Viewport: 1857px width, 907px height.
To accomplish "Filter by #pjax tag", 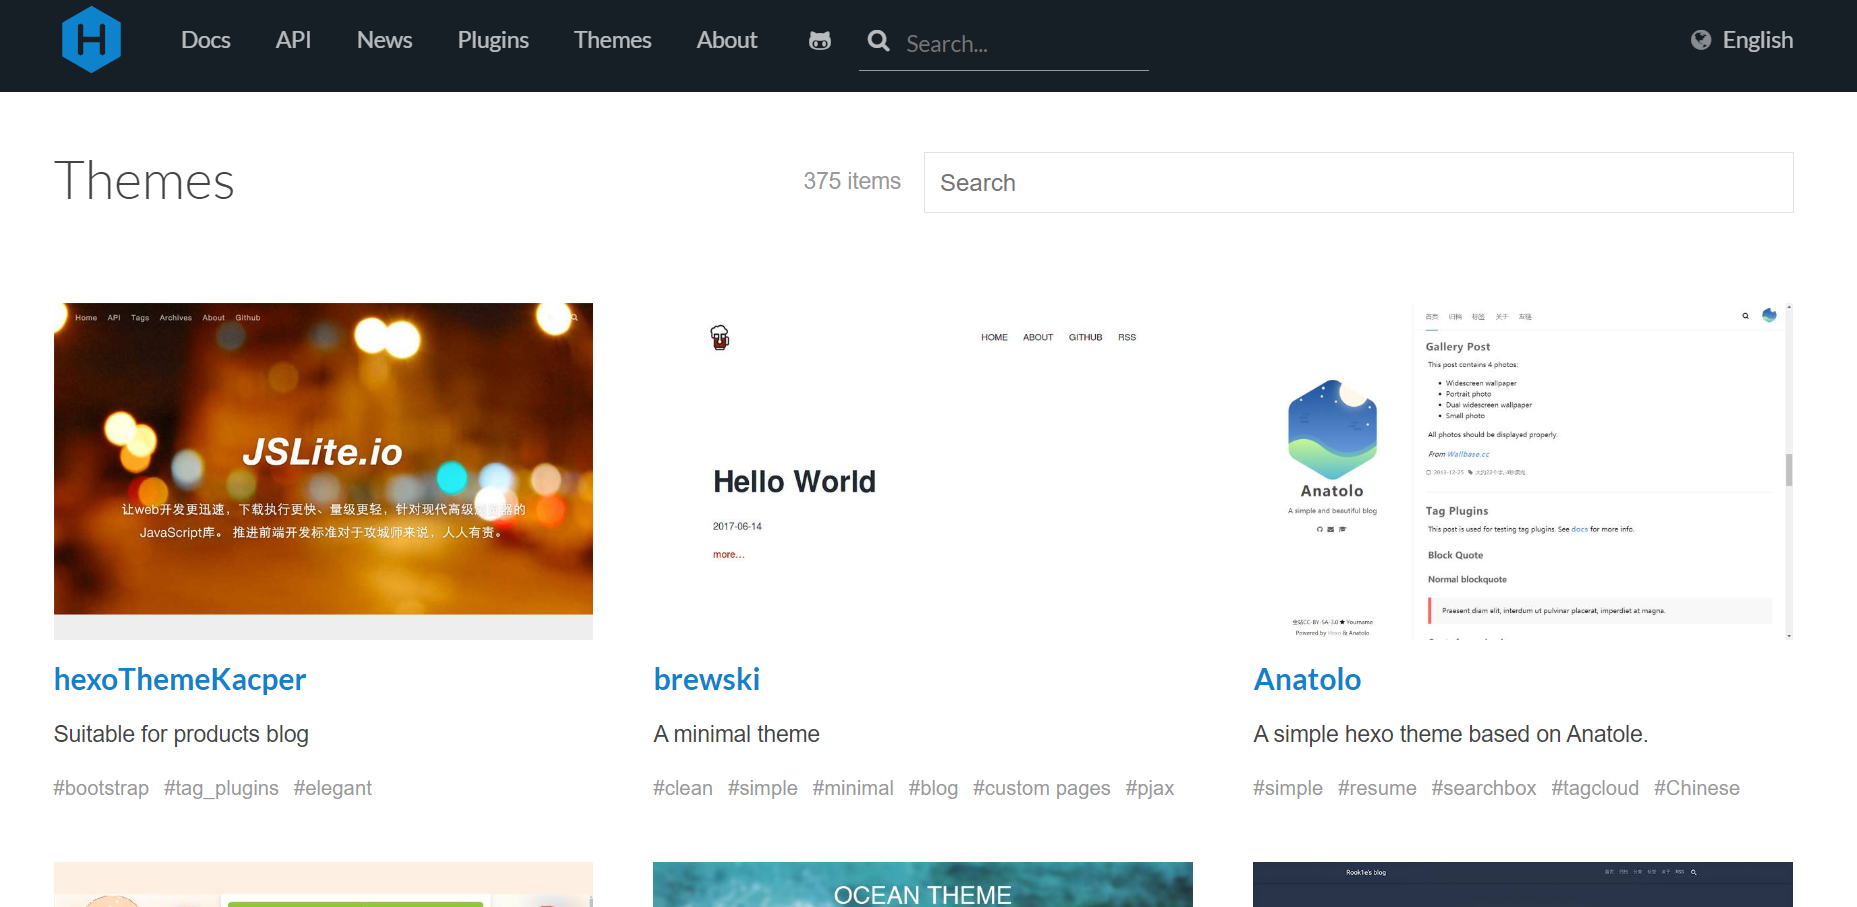I will 1150,788.
